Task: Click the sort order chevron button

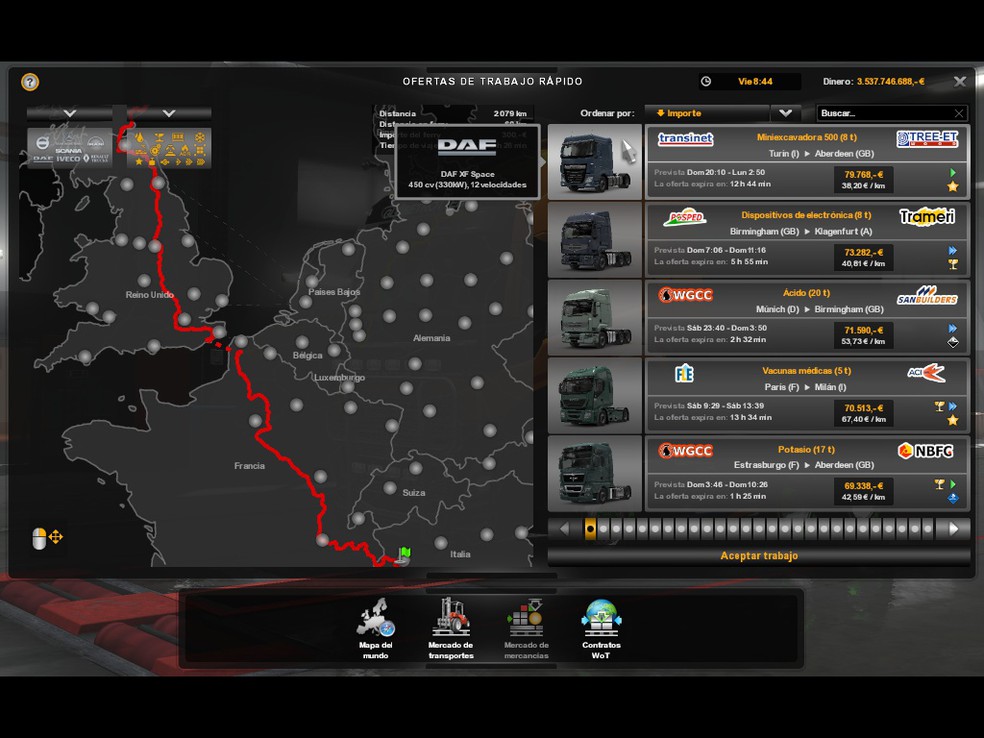Action: pos(786,114)
